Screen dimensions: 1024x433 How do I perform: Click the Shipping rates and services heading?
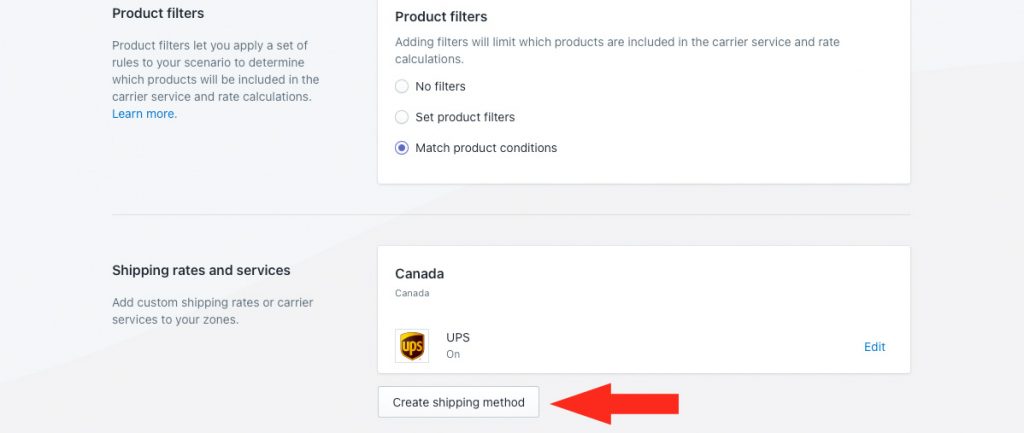(201, 270)
